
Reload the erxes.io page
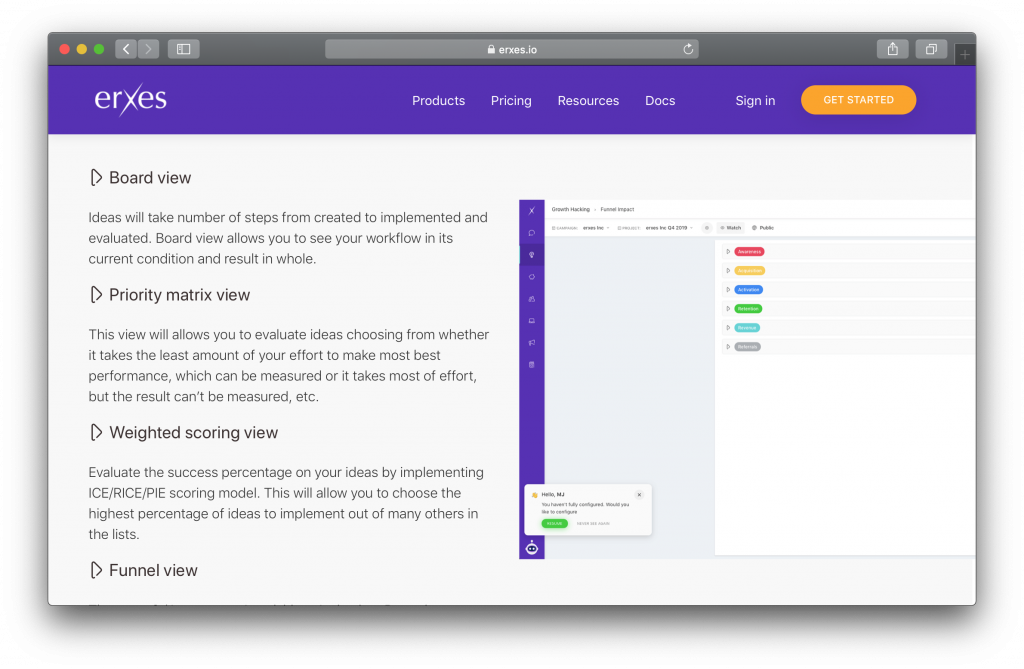coord(688,49)
